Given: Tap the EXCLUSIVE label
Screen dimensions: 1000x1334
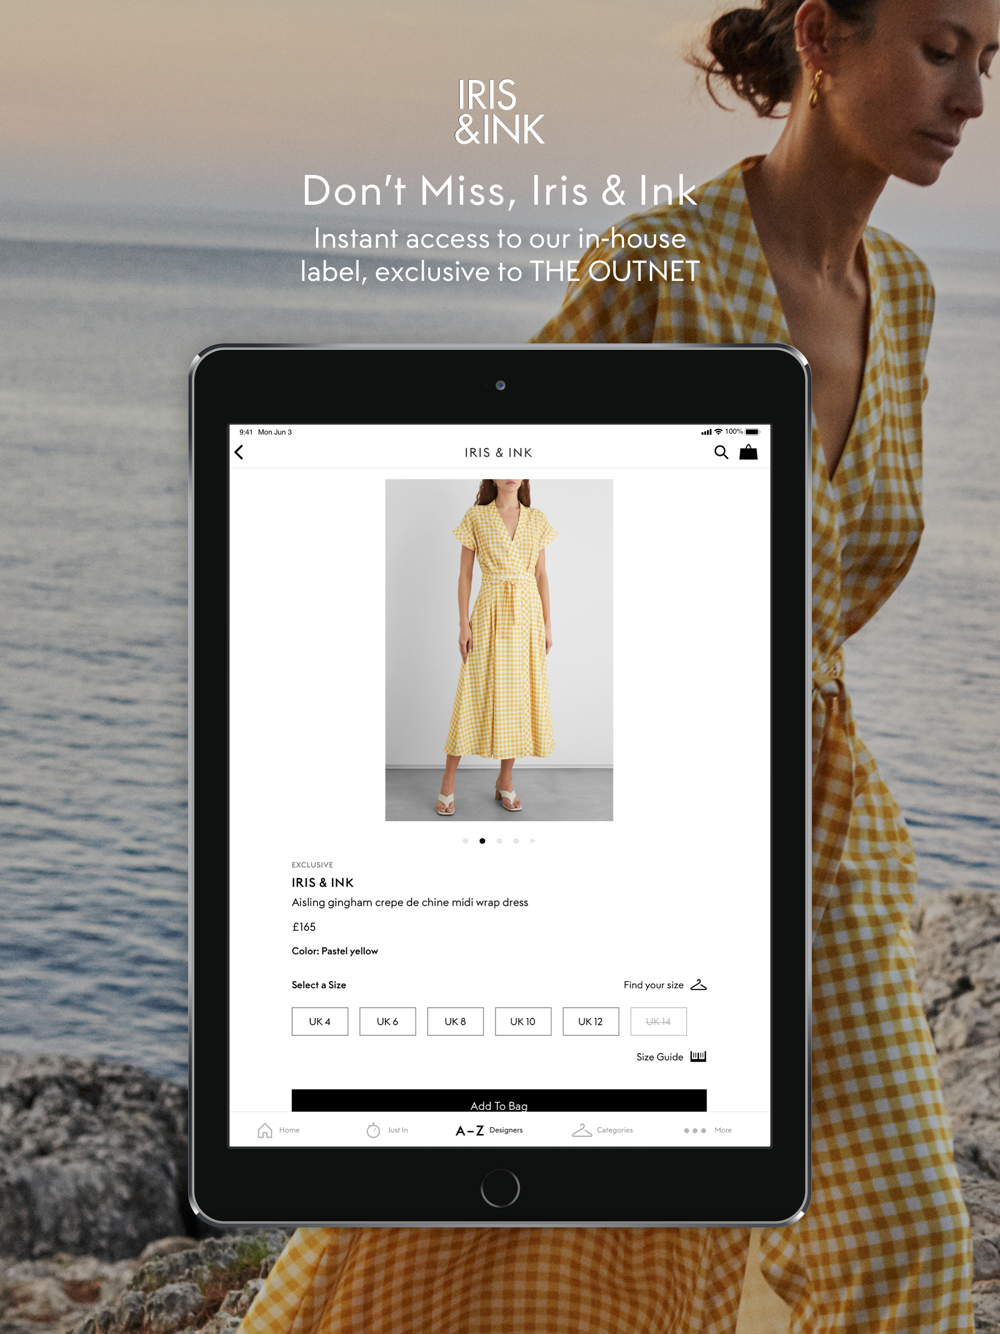Looking at the screenshot, I should [312, 865].
